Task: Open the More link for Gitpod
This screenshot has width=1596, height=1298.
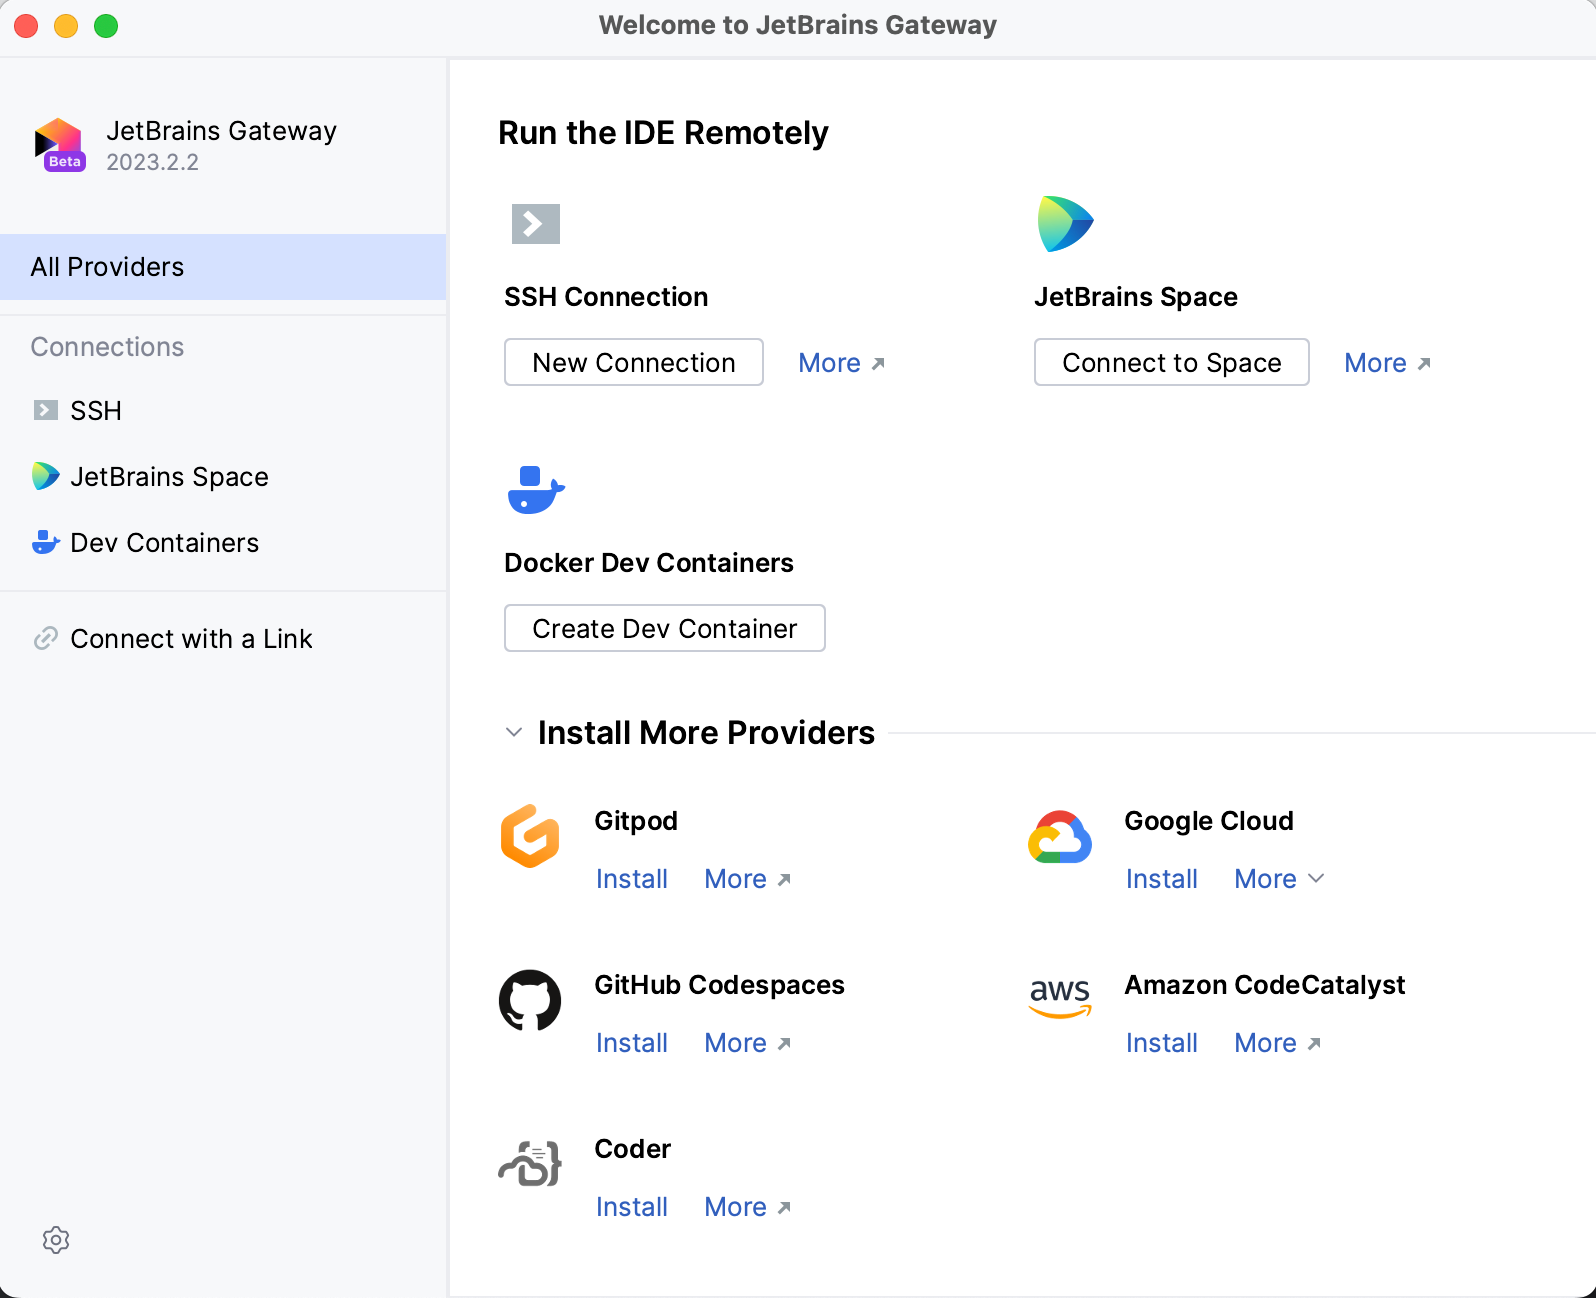Action: pyautogui.click(x=748, y=879)
